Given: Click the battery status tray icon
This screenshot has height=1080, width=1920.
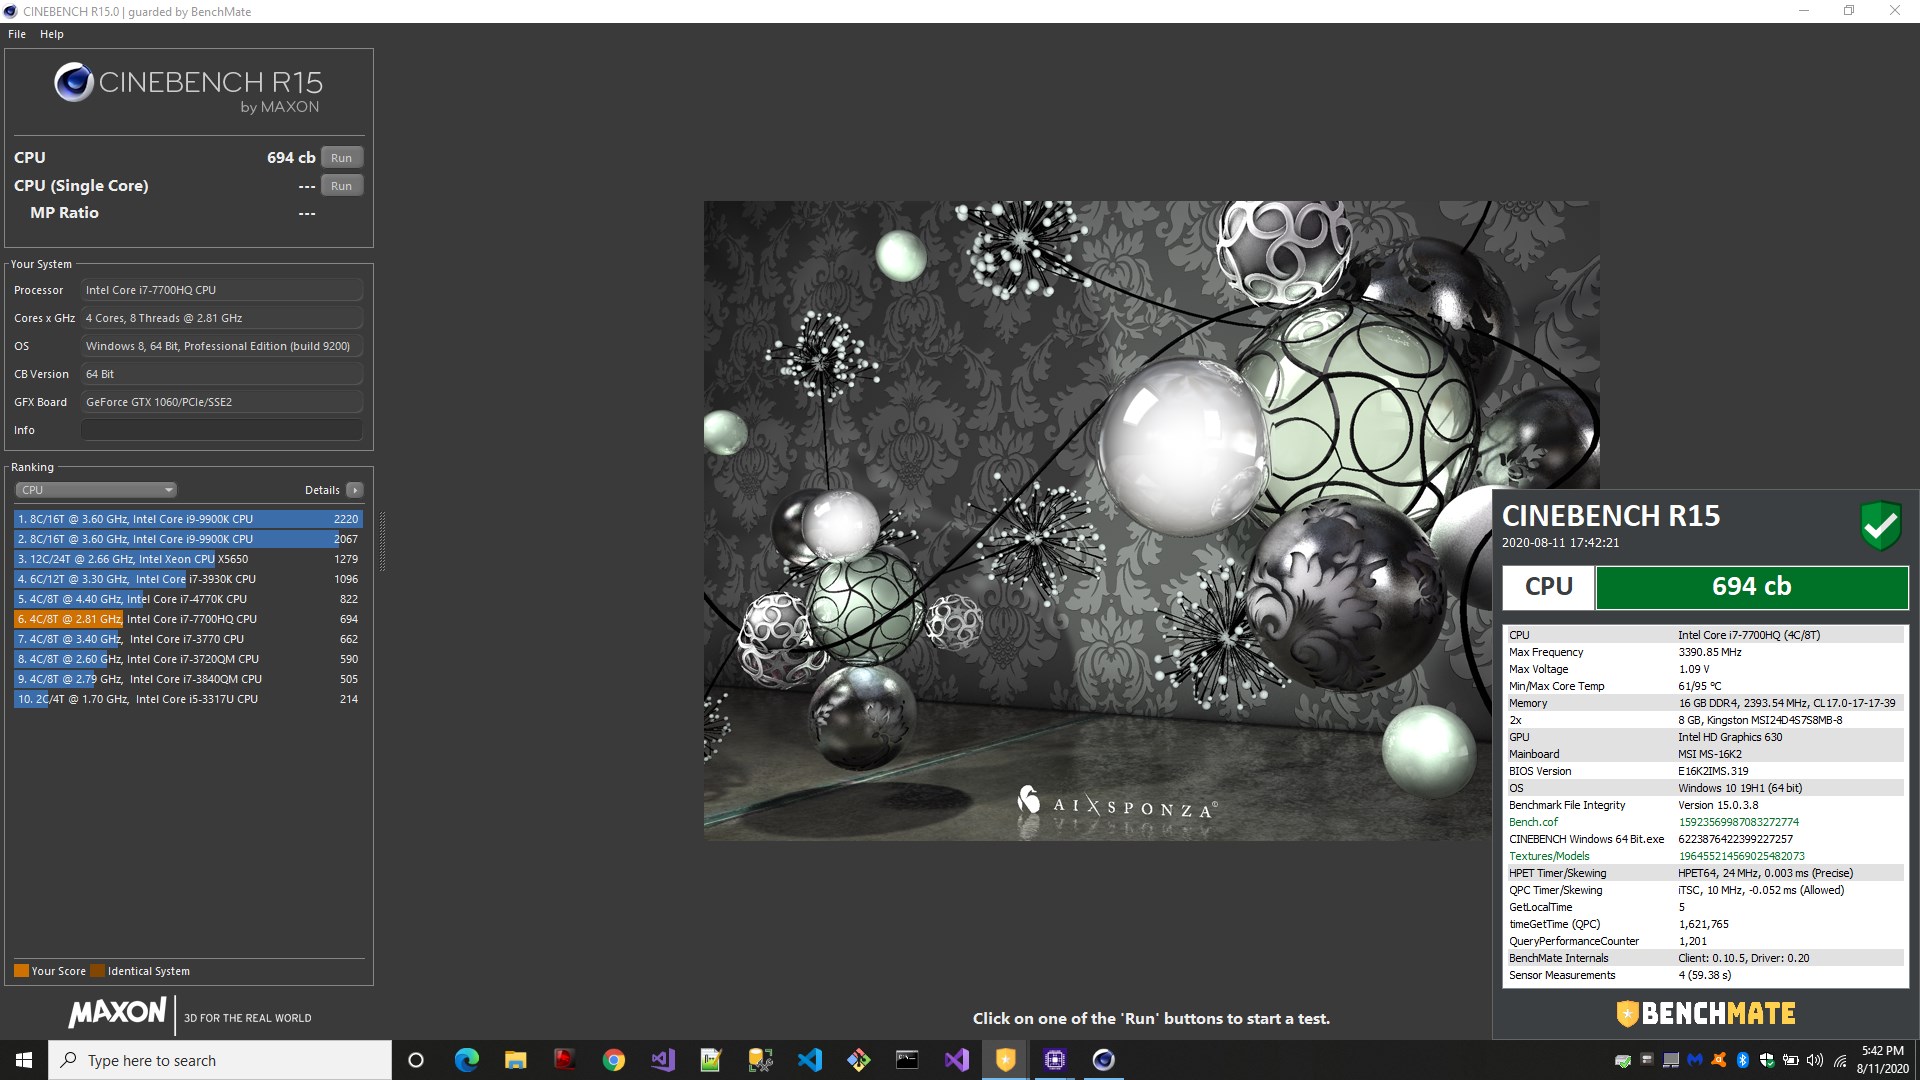Looking at the screenshot, I should pyautogui.click(x=1790, y=1060).
